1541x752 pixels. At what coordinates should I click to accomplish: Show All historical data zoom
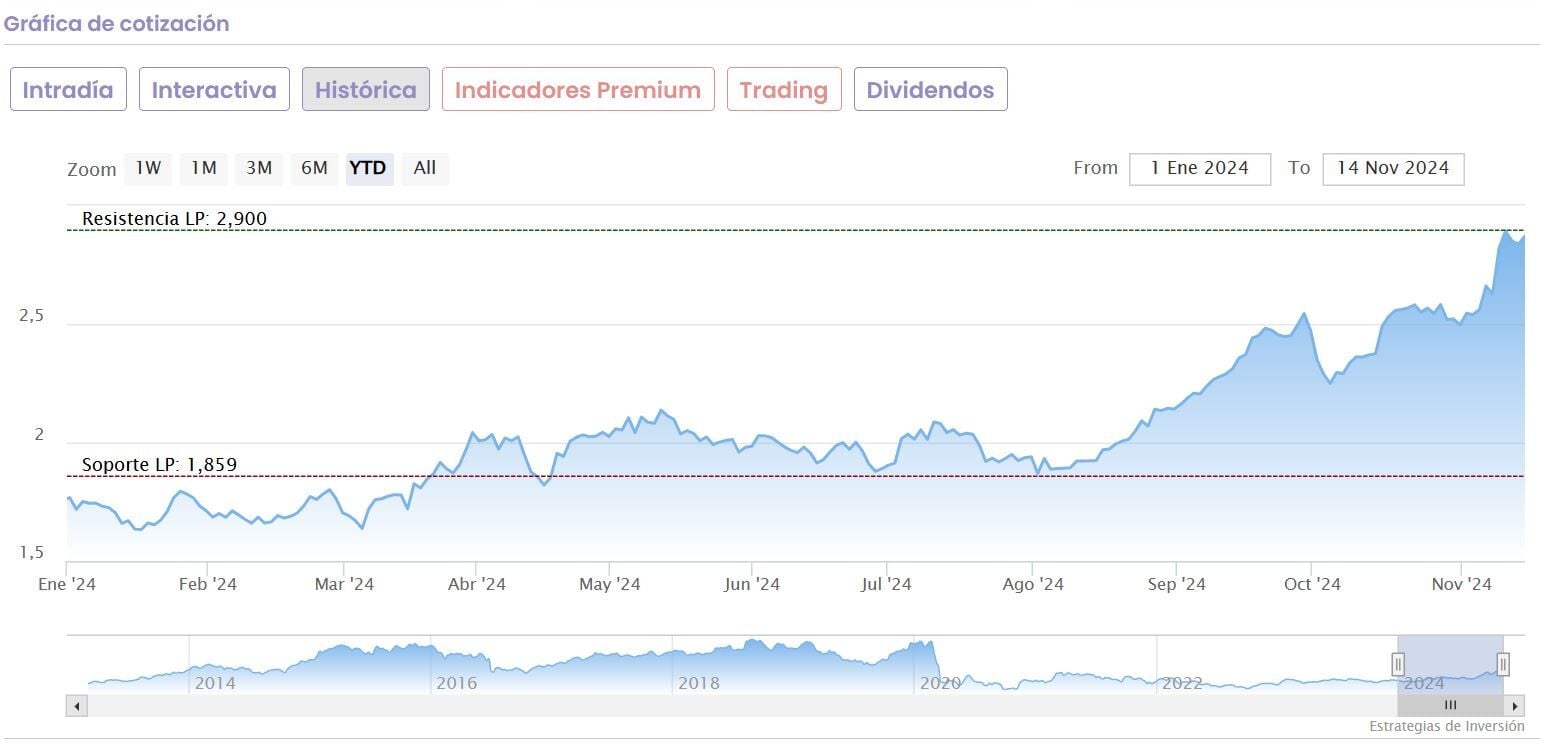coord(425,168)
